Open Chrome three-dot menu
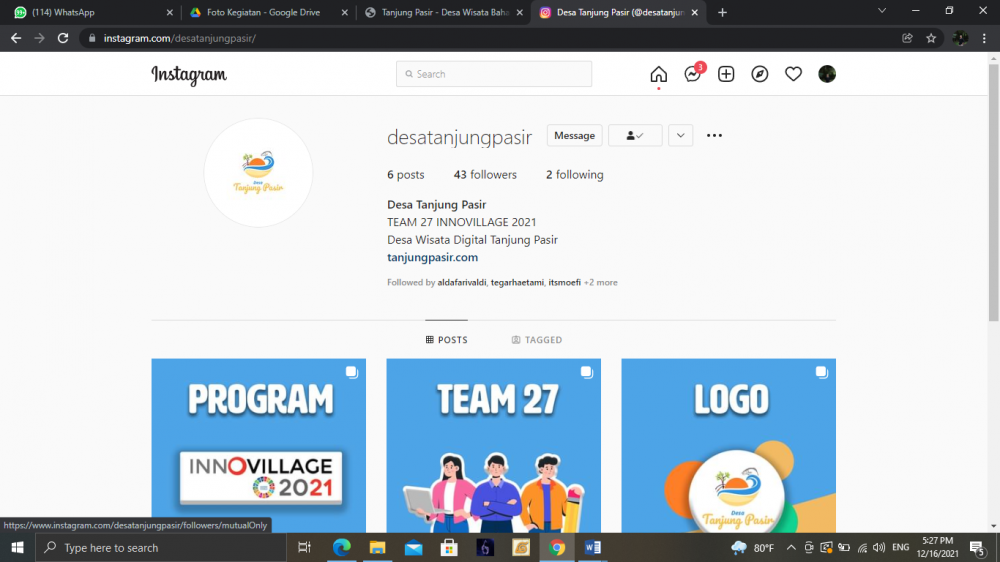Screen dimensions: 1000x562 click(x=984, y=38)
